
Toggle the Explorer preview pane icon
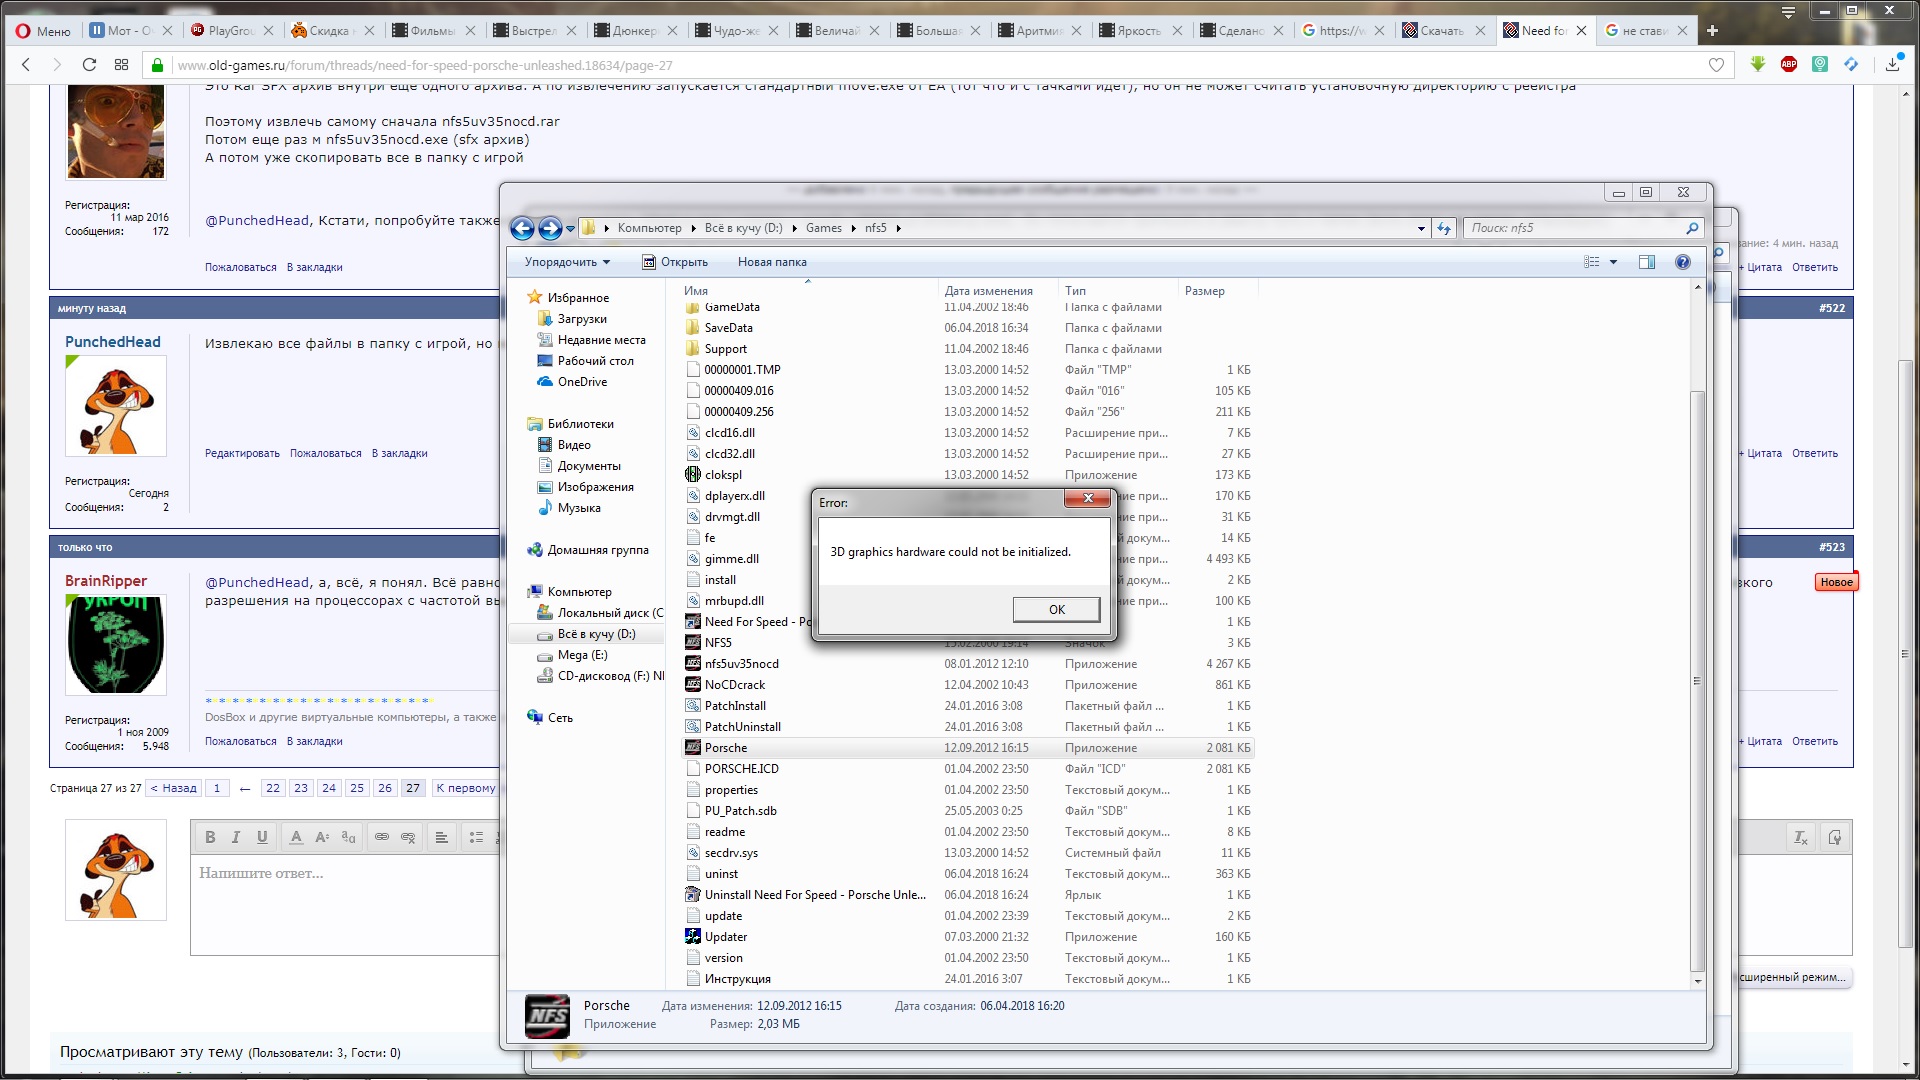(1647, 262)
